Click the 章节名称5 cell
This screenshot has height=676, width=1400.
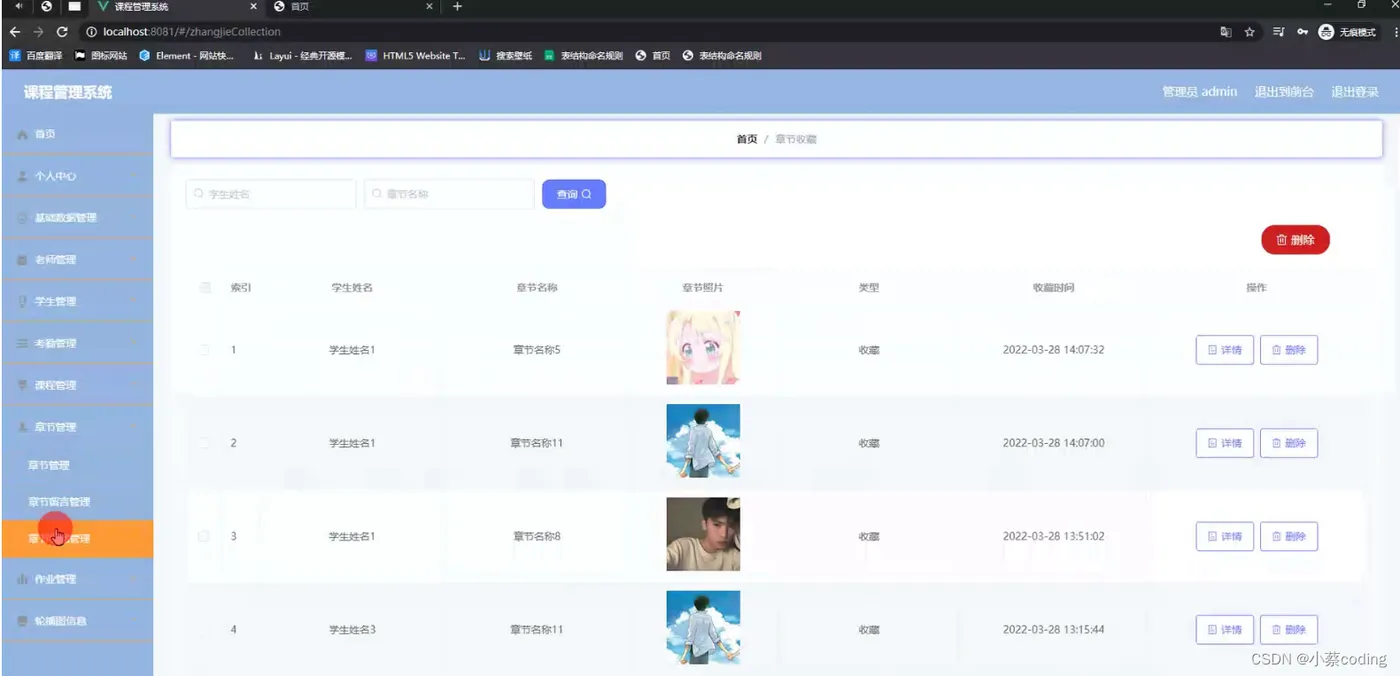coord(537,350)
